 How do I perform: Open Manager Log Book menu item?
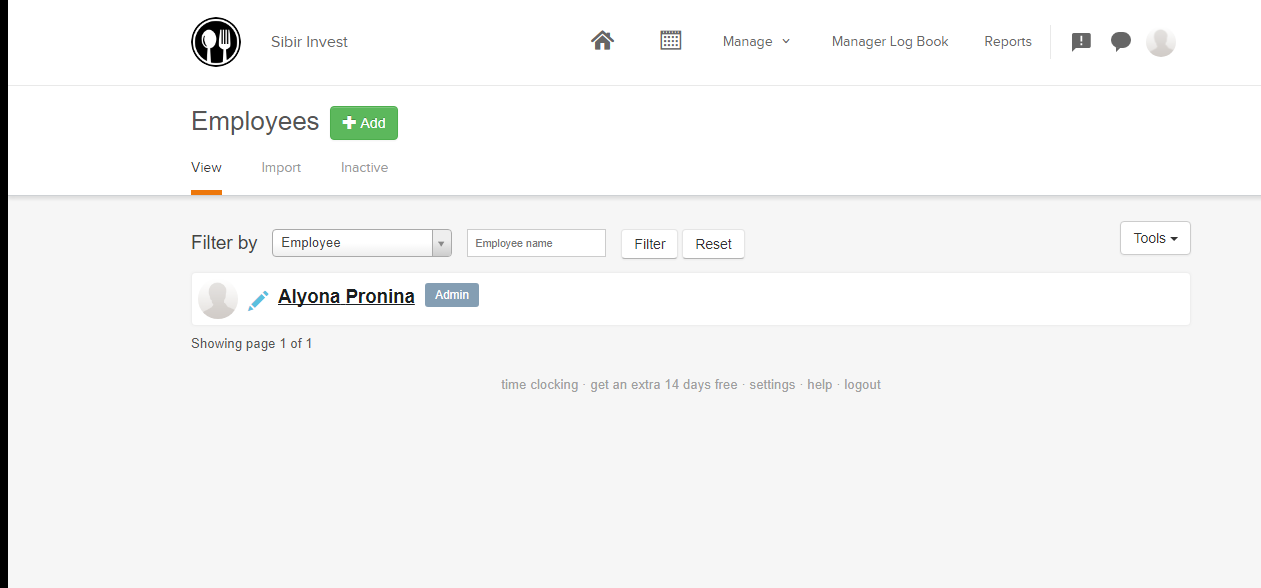pyautogui.click(x=890, y=42)
